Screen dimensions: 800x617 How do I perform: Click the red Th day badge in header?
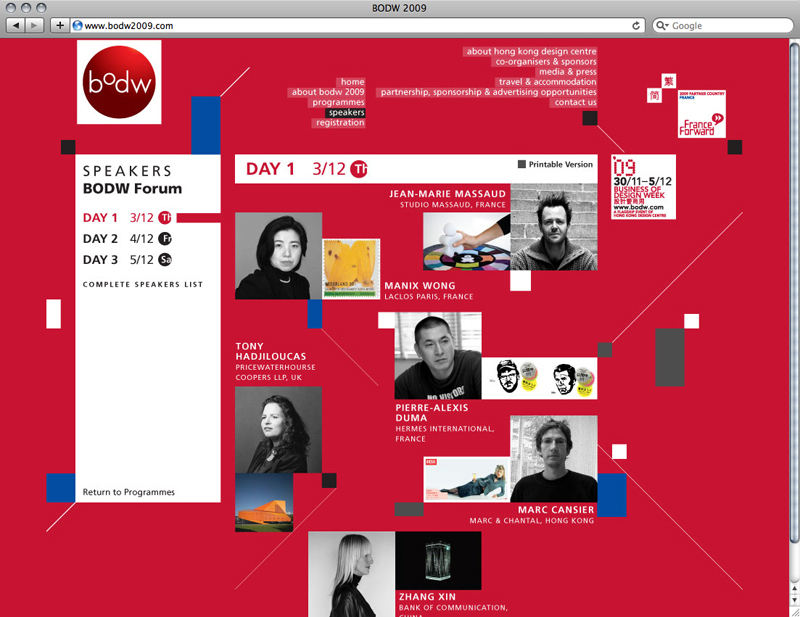coord(359,169)
